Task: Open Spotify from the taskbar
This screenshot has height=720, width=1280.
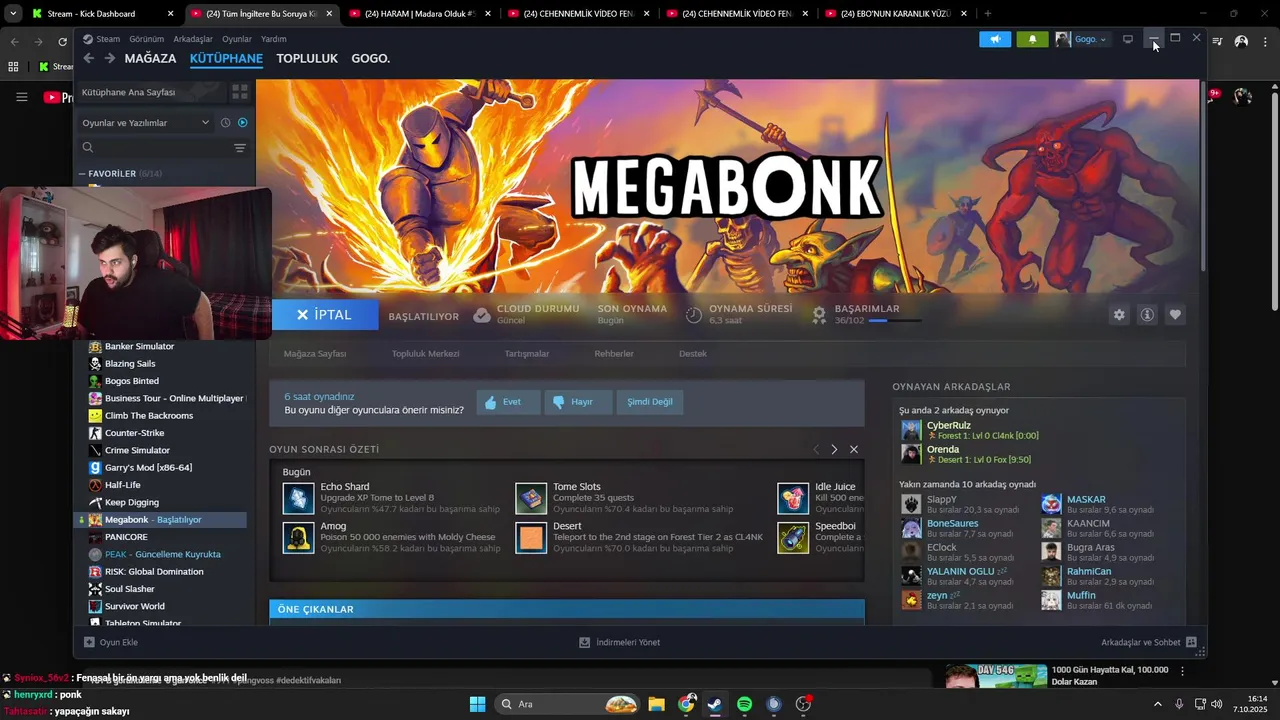Action: [744, 704]
